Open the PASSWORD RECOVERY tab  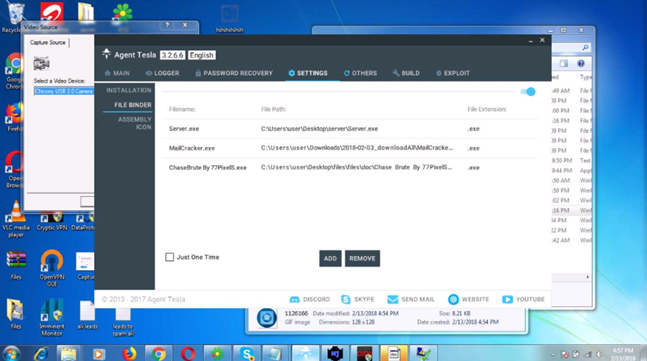234,73
